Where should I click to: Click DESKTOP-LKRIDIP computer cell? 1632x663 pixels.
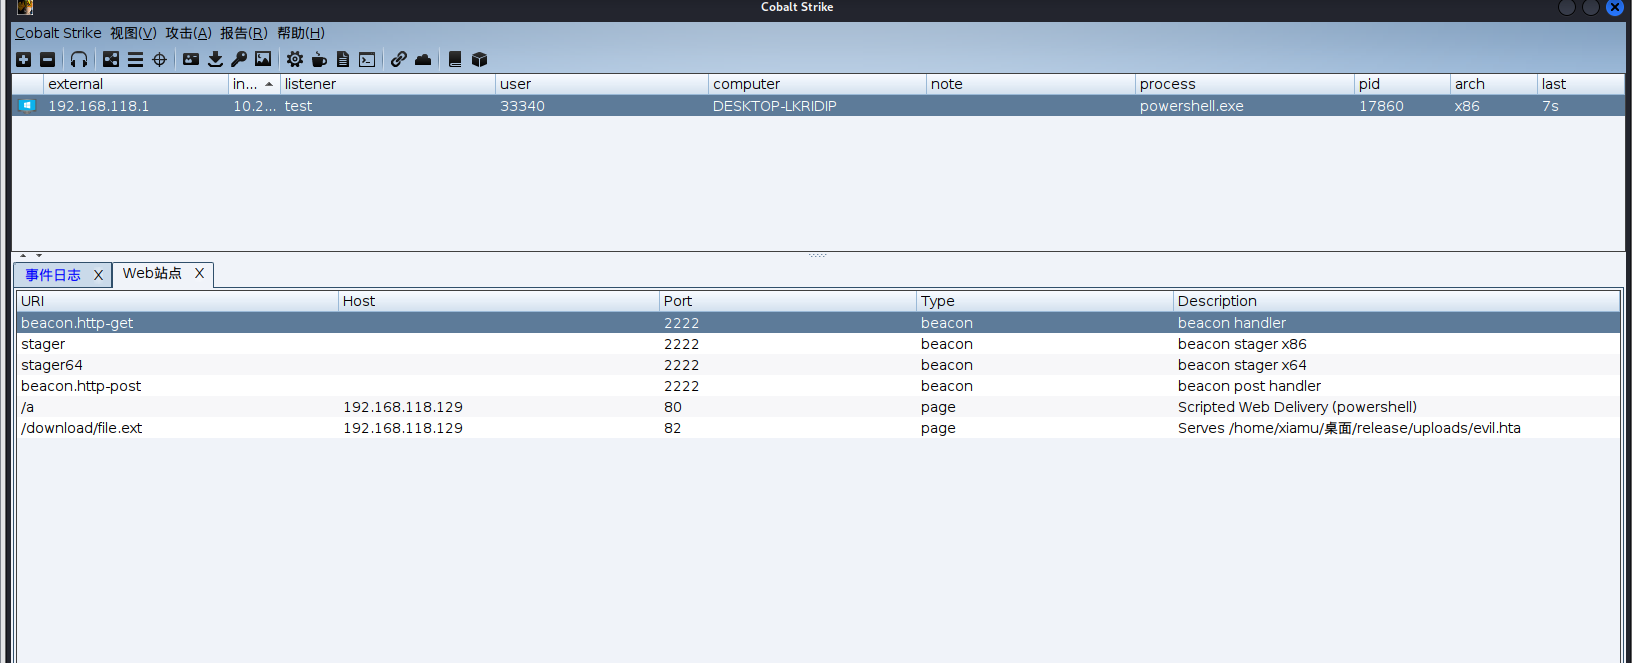pos(774,106)
